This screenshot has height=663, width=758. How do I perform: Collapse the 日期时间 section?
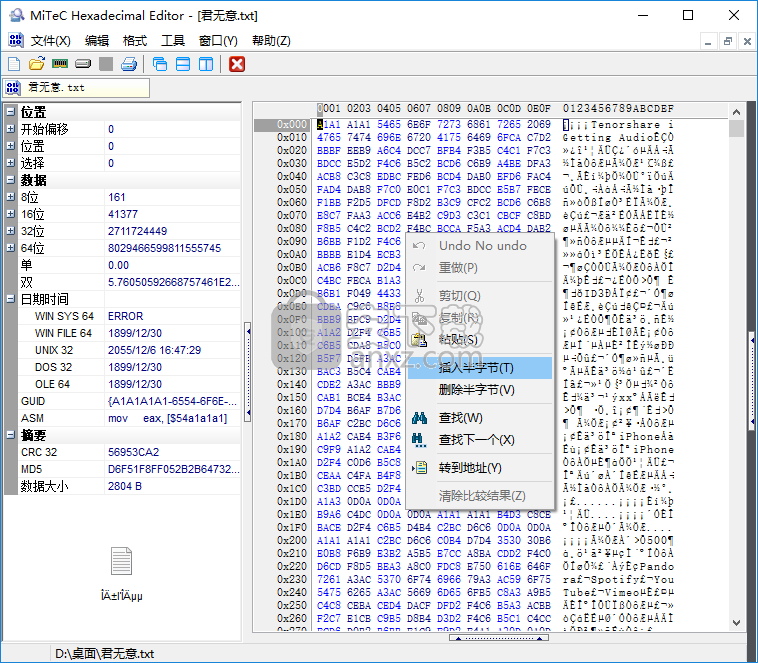pyautogui.click(x=11, y=299)
